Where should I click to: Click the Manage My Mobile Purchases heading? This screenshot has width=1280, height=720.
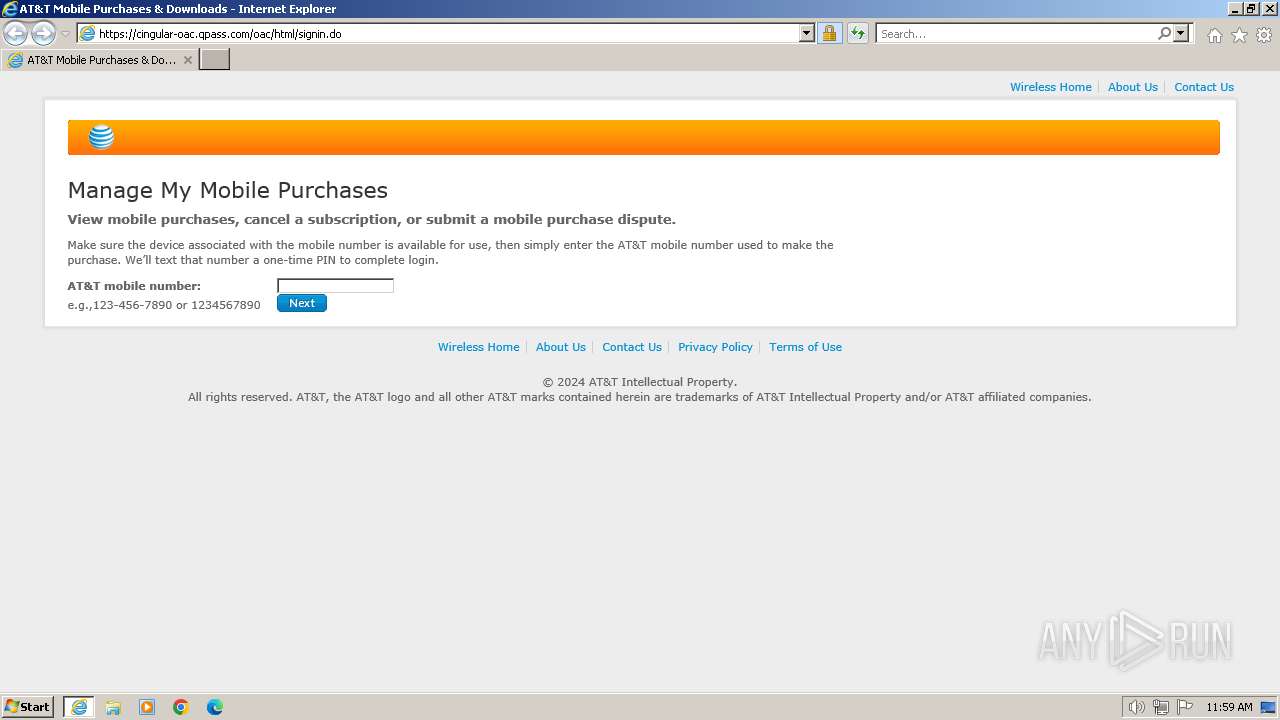(x=228, y=190)
